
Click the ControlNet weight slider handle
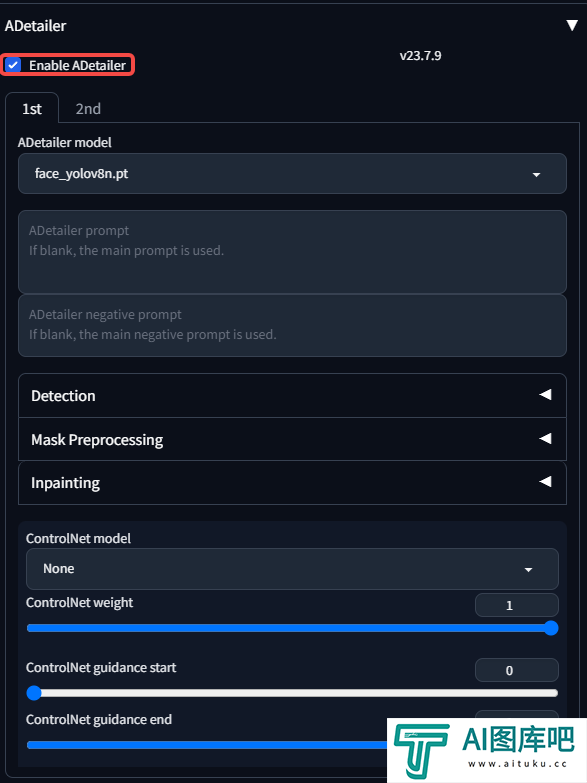(551, 628)
